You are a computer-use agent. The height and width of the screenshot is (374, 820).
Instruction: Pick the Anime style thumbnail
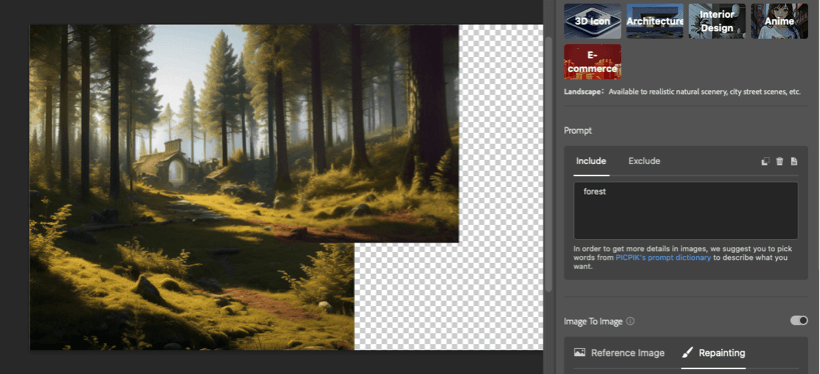pyautogui.click(x=779, y=21)
